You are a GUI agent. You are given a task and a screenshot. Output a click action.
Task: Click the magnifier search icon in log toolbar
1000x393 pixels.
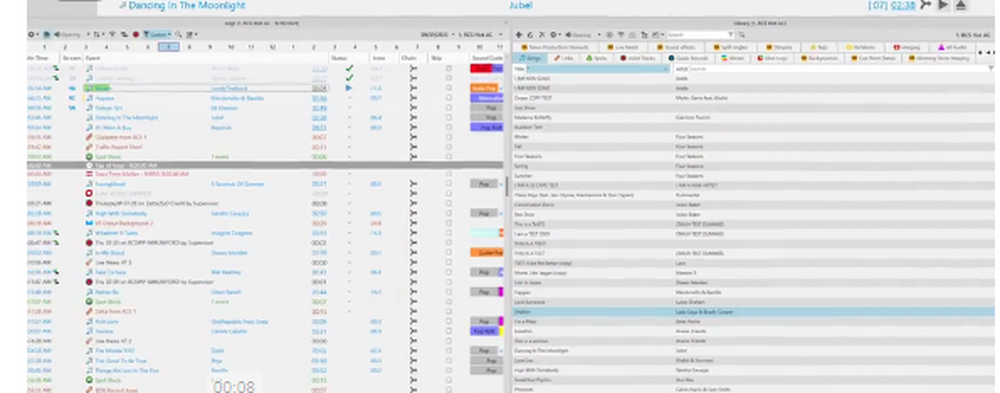pos(179,34)
